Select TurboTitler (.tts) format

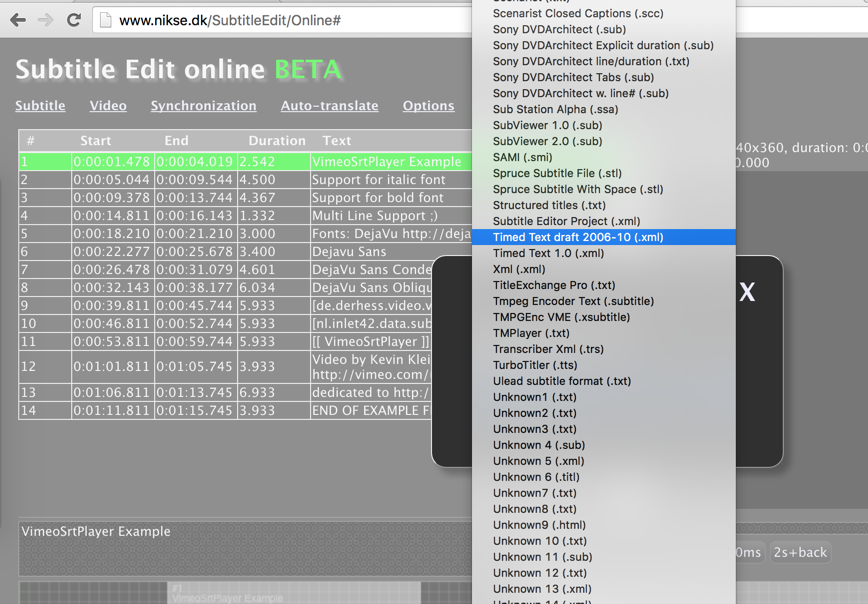pyautogui.click(x=604, y=366)
